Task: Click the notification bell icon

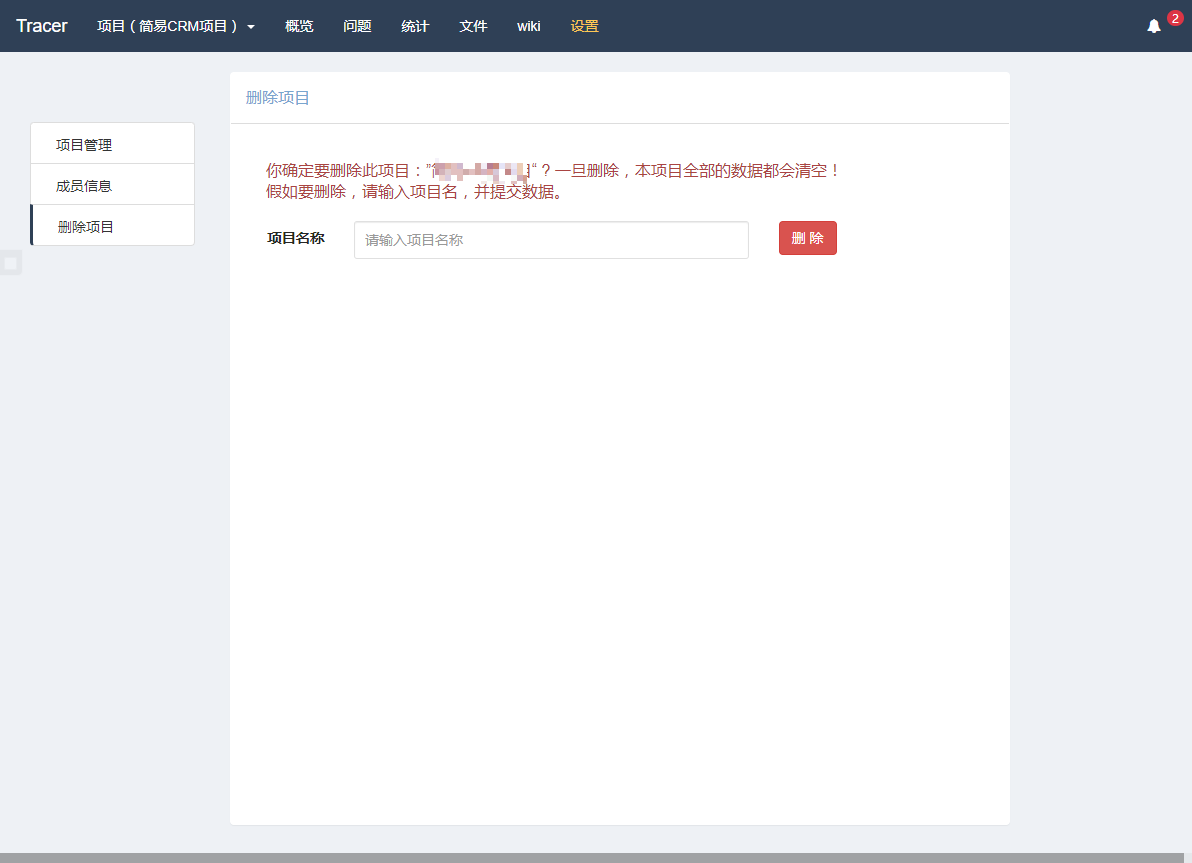Action: pyautogui.click(x=1154, y=26)
